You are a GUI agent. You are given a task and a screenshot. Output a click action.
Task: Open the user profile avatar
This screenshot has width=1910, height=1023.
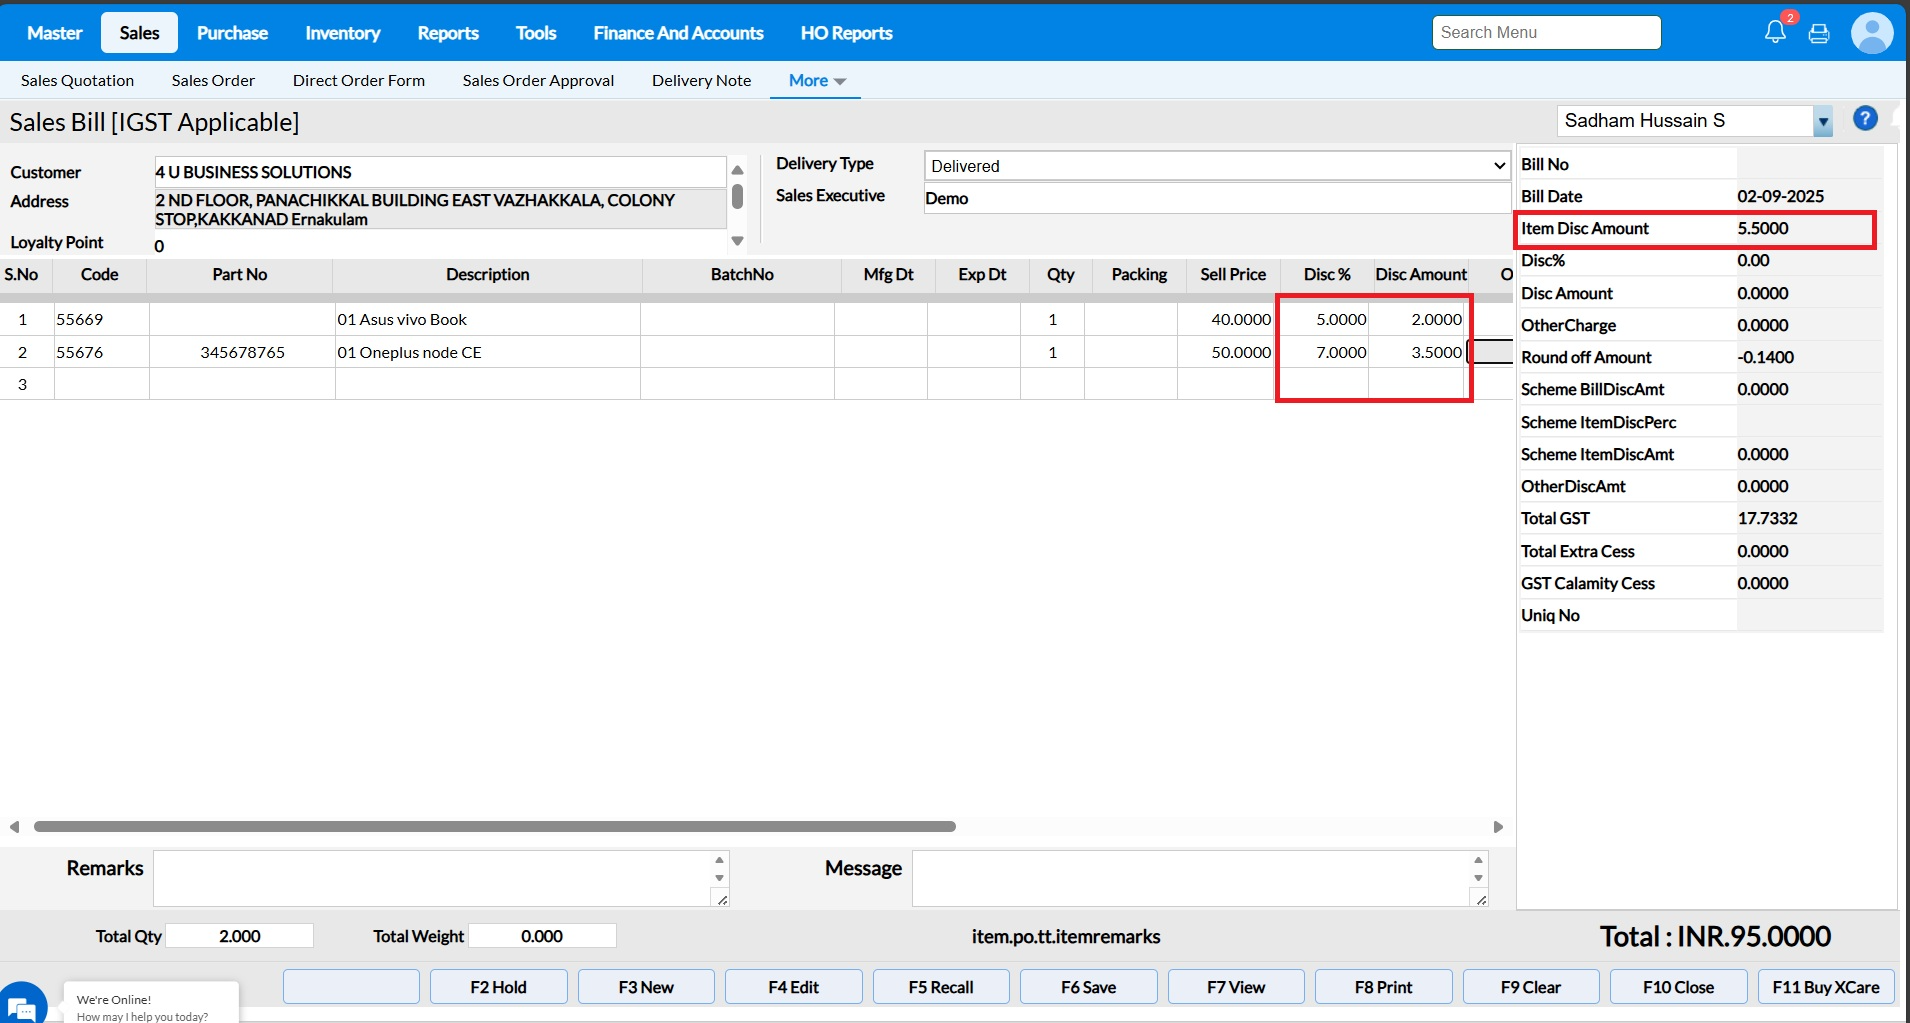point(1871,33)
